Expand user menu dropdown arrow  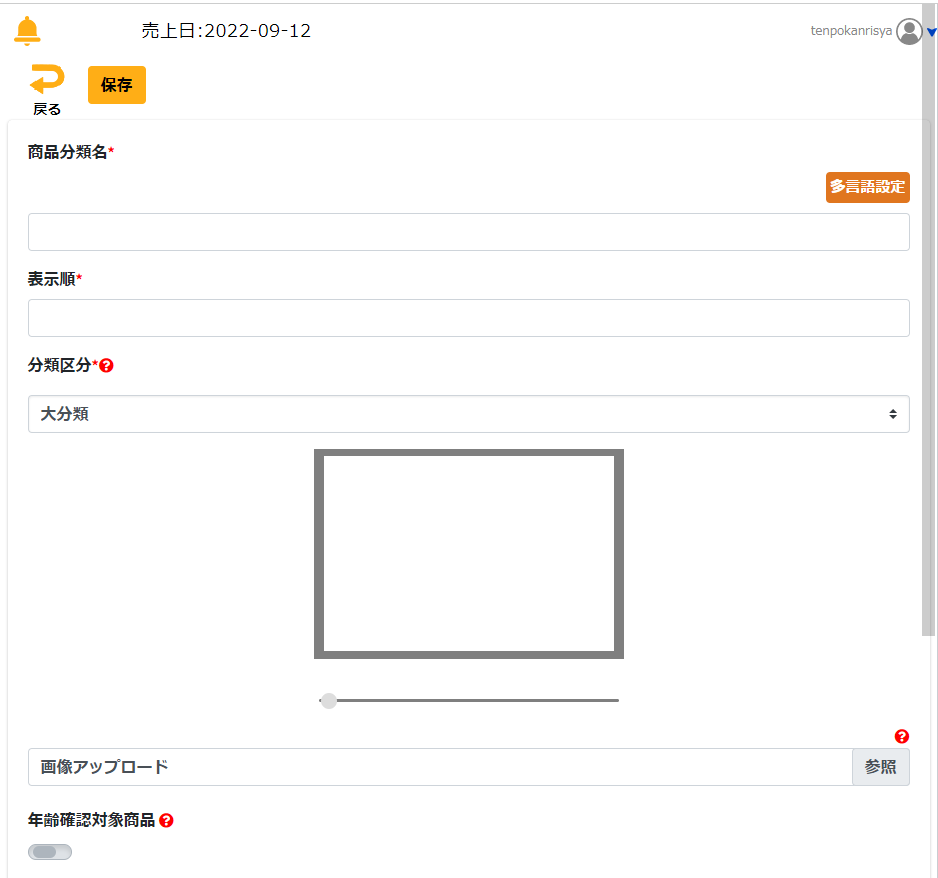931,32
